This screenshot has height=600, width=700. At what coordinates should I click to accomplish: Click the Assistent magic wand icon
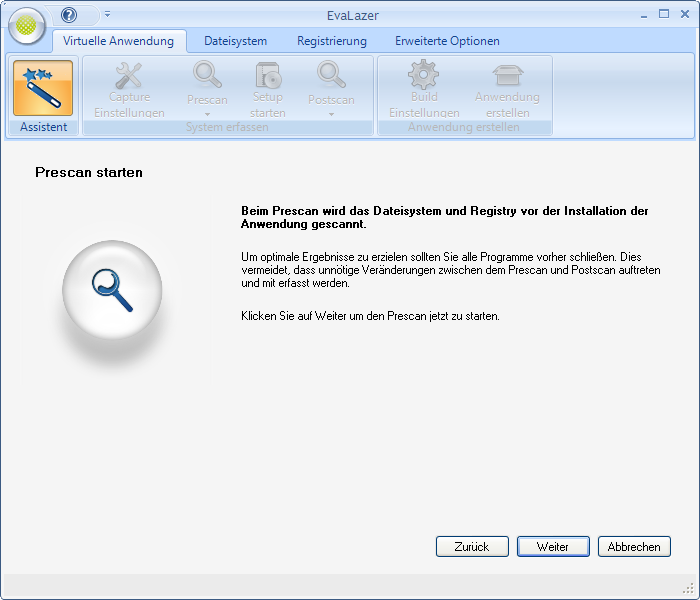coord(43,88)
